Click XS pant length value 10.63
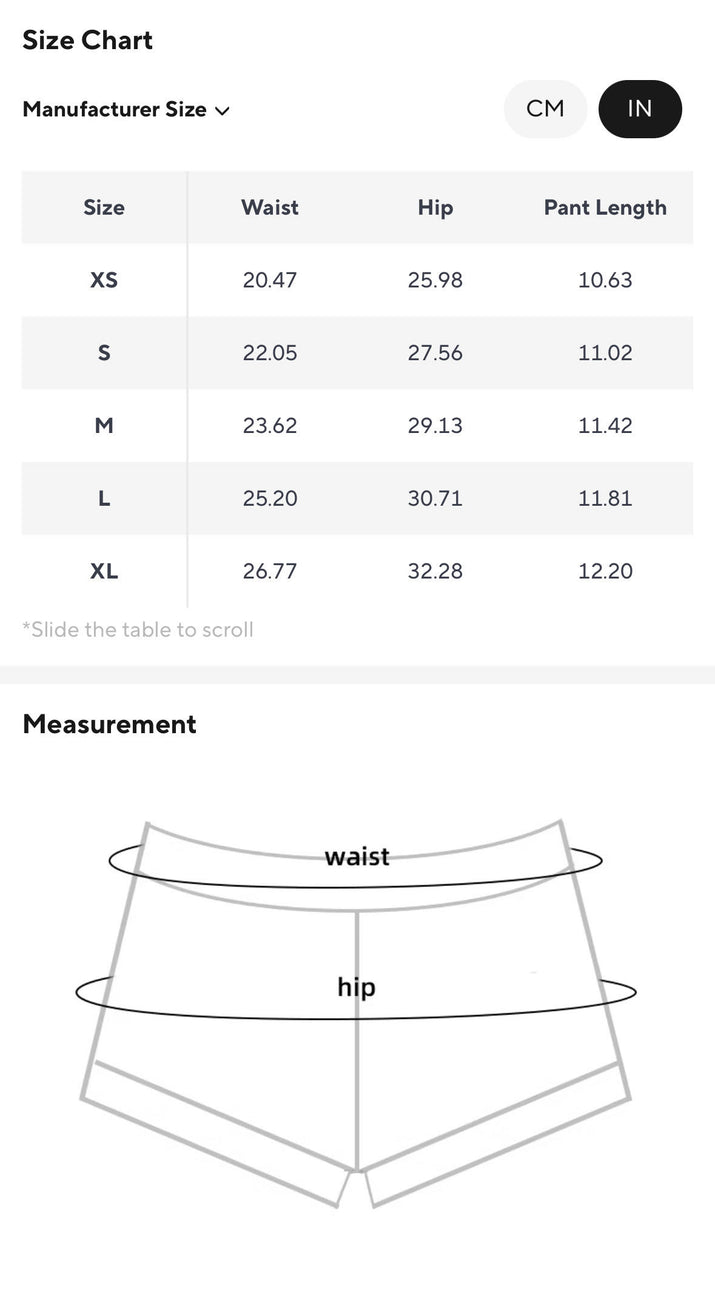This screenshot has height=1302, width=715. tap(605, 280)
